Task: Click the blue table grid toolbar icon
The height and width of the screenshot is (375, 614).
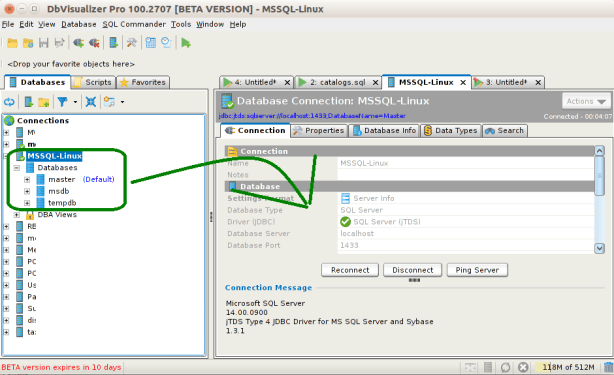Action: (151, 43)
